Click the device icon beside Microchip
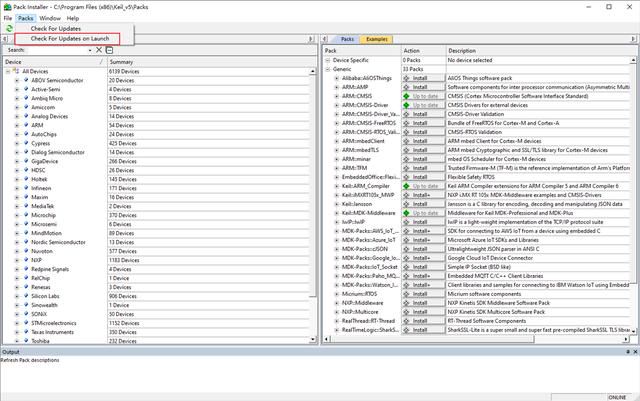640x401 pixels. pyautogui.click(x=26, y=215)
